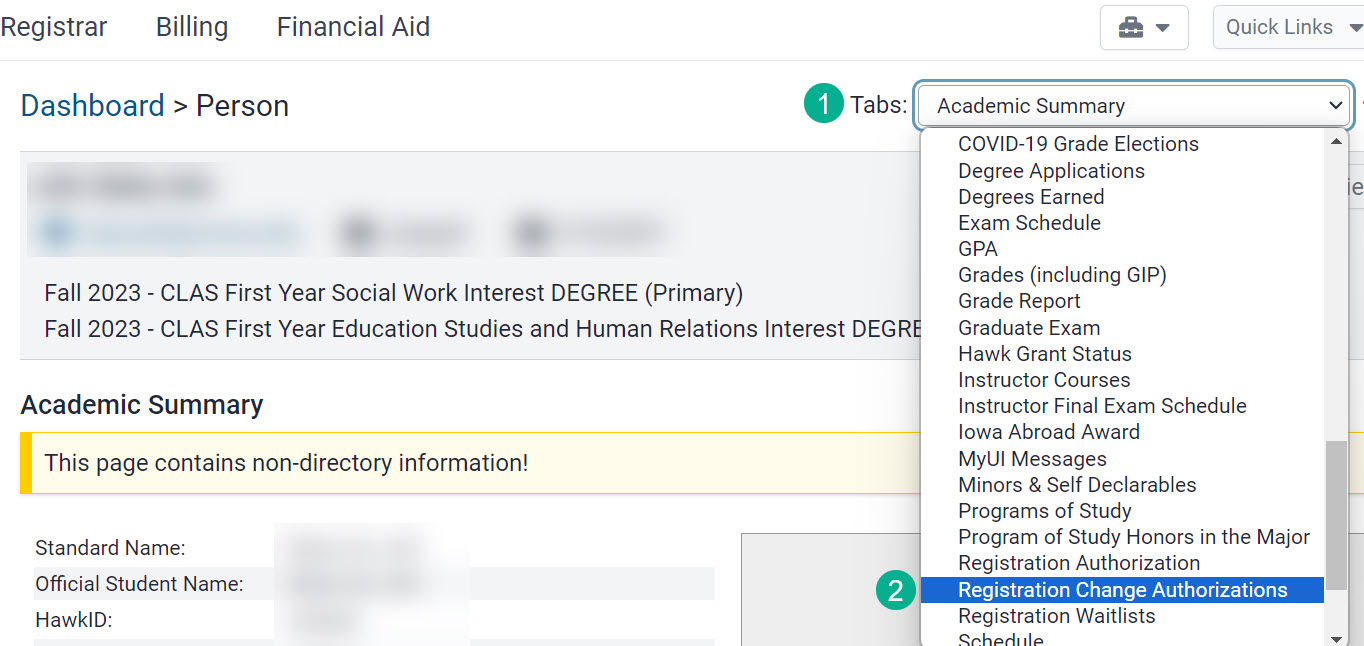Switch to the Billing section

click(191, 27)
